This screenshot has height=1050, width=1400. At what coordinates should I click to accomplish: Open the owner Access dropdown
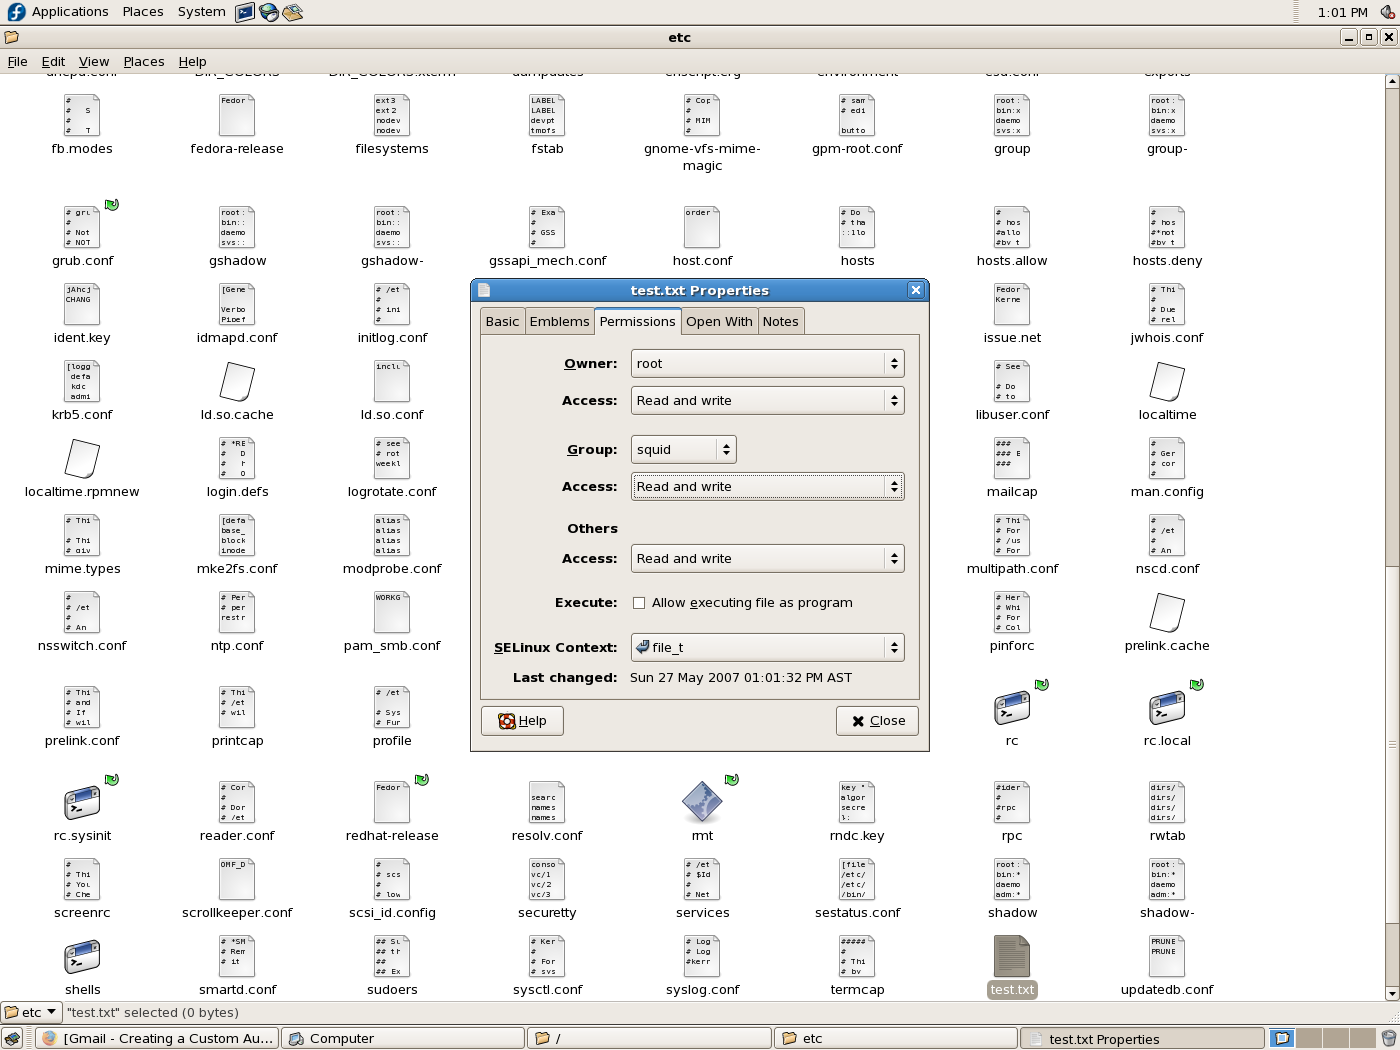(x=767, y=401)
